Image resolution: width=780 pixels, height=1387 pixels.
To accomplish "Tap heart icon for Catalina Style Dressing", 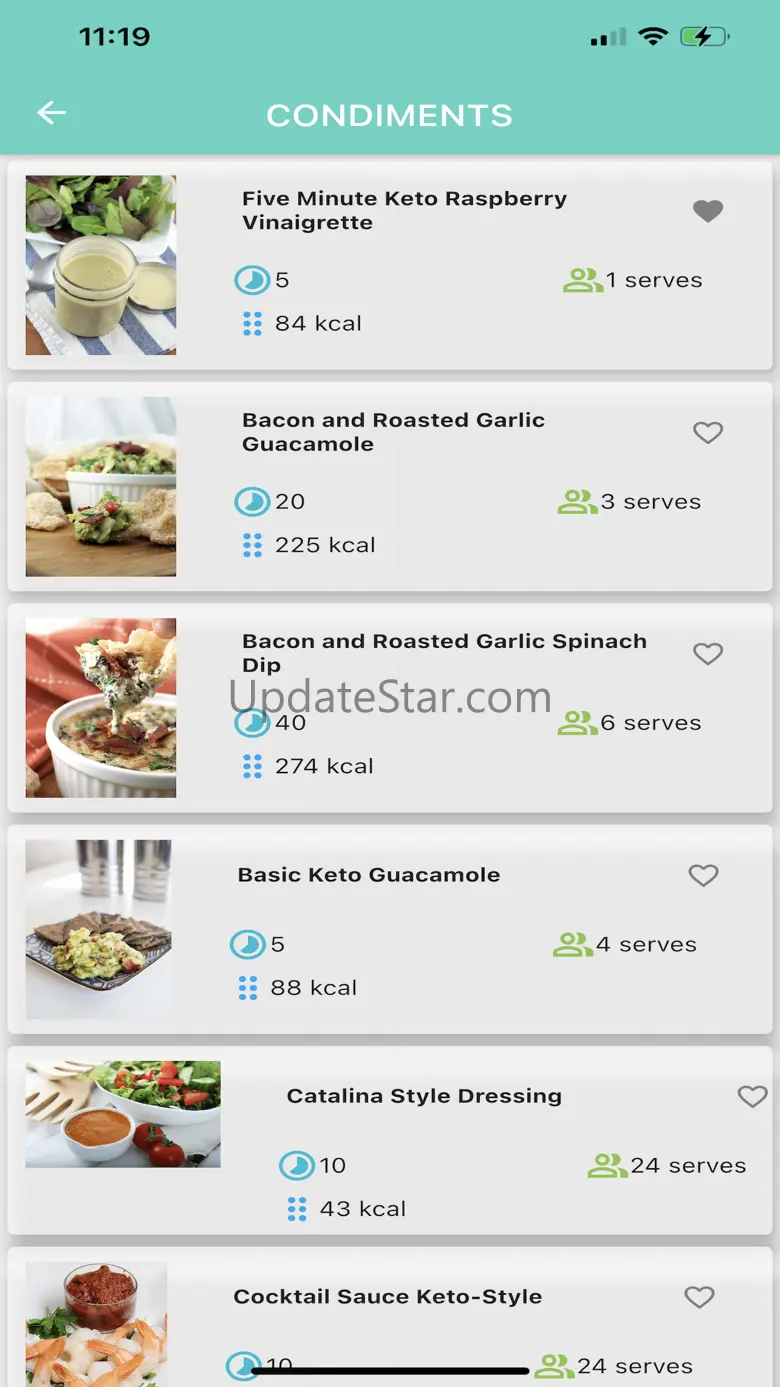I will (x=752, y=1097).
